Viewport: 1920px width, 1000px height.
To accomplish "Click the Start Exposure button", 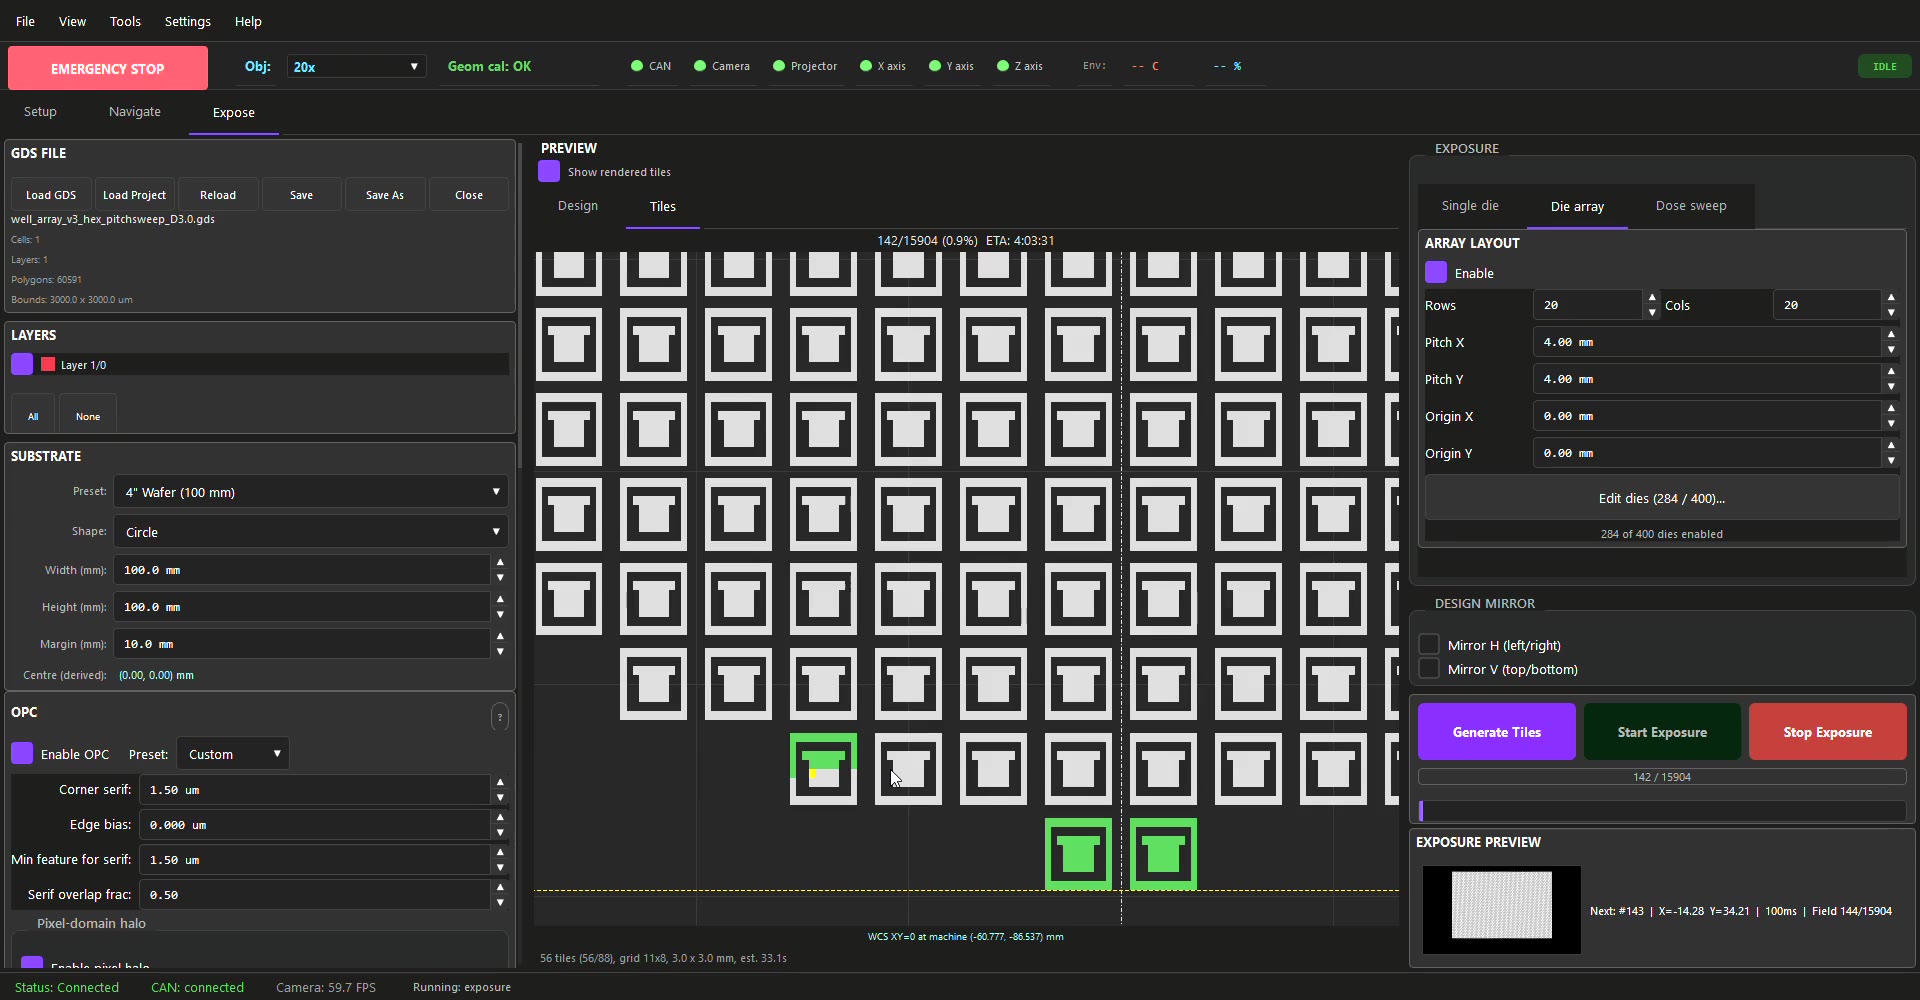I will pyautogui.click(x=1662, y=732).
